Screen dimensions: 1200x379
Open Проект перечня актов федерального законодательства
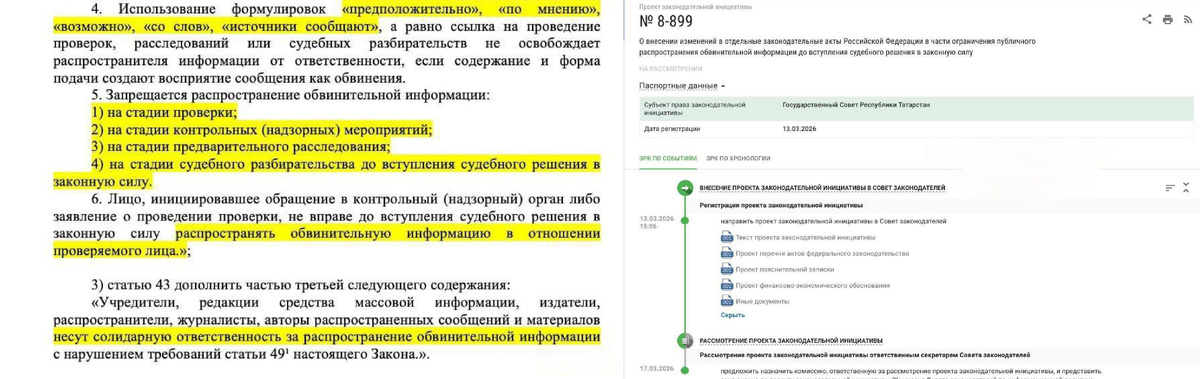pos(822,253)
